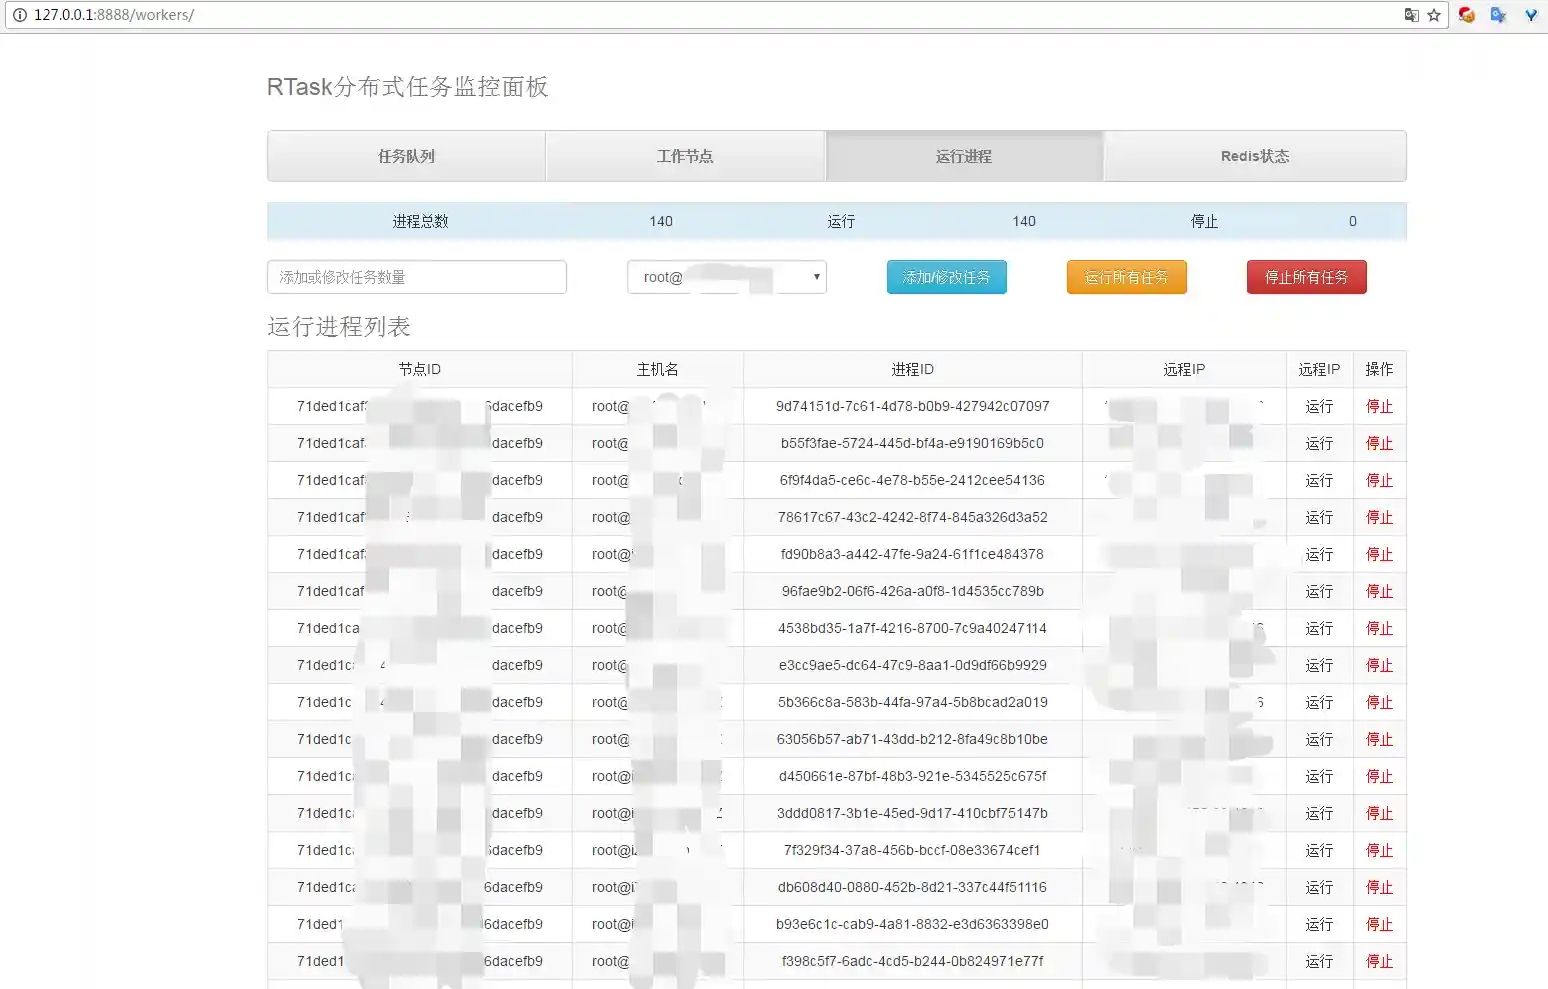The image size is (1548, 989).
Task: Click the translate page icon in address bar
Action: (1411, 15)
